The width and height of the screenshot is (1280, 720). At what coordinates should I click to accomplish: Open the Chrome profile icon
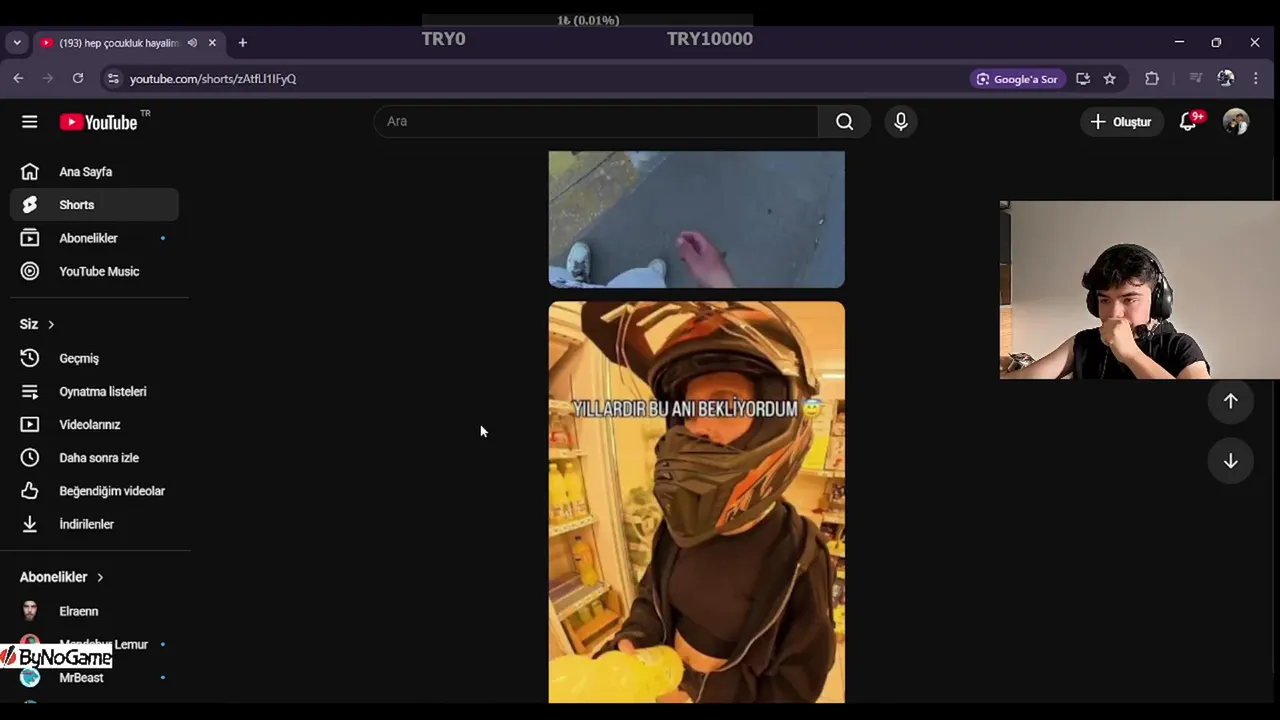[1226, 78]
